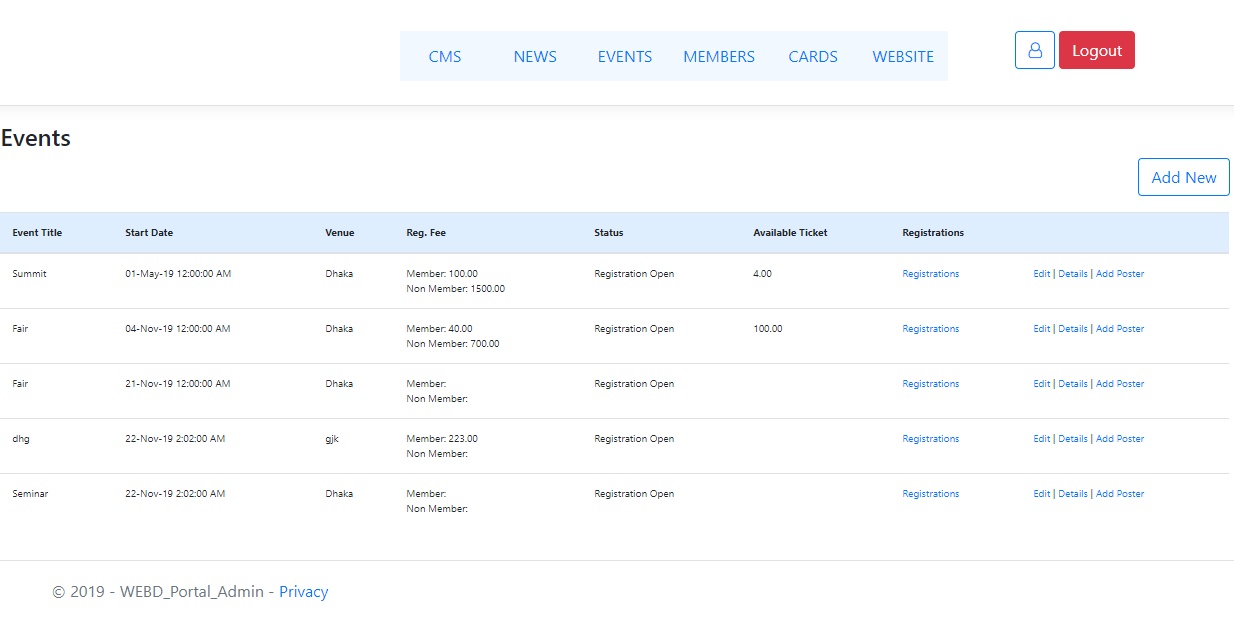Open the user profile icon button
The height and width of the screenshot is (620, 1234).
click(x=1034, y=50)
